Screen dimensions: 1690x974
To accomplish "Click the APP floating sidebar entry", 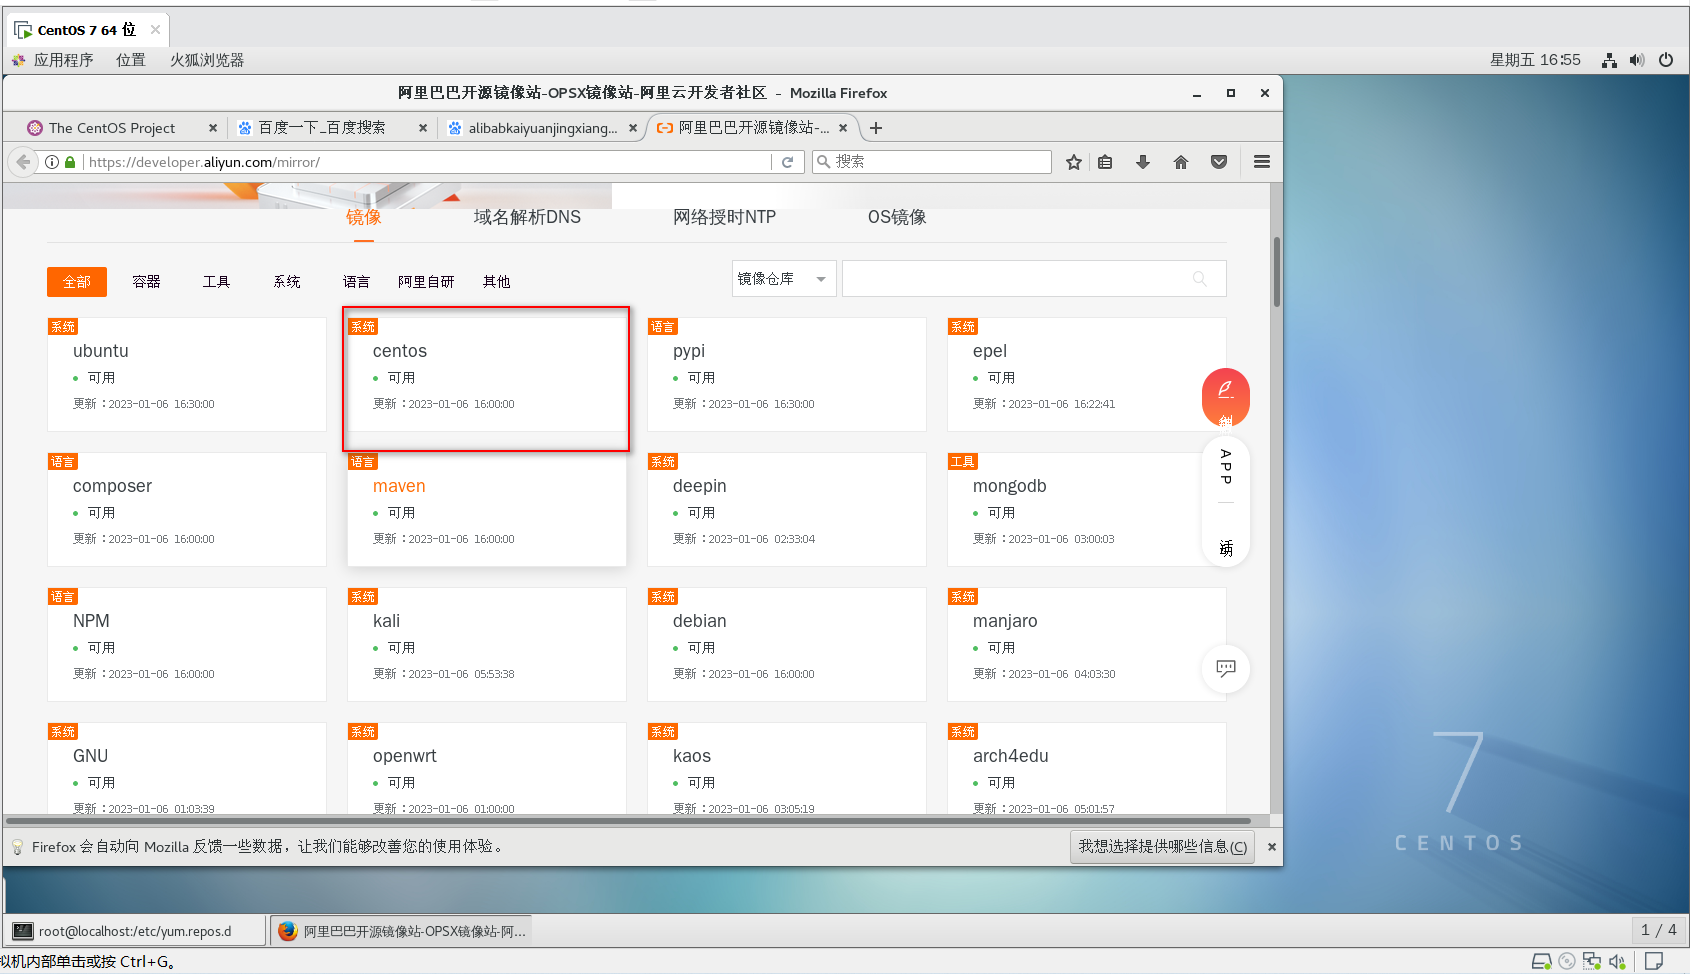I will pos(1226,467).
